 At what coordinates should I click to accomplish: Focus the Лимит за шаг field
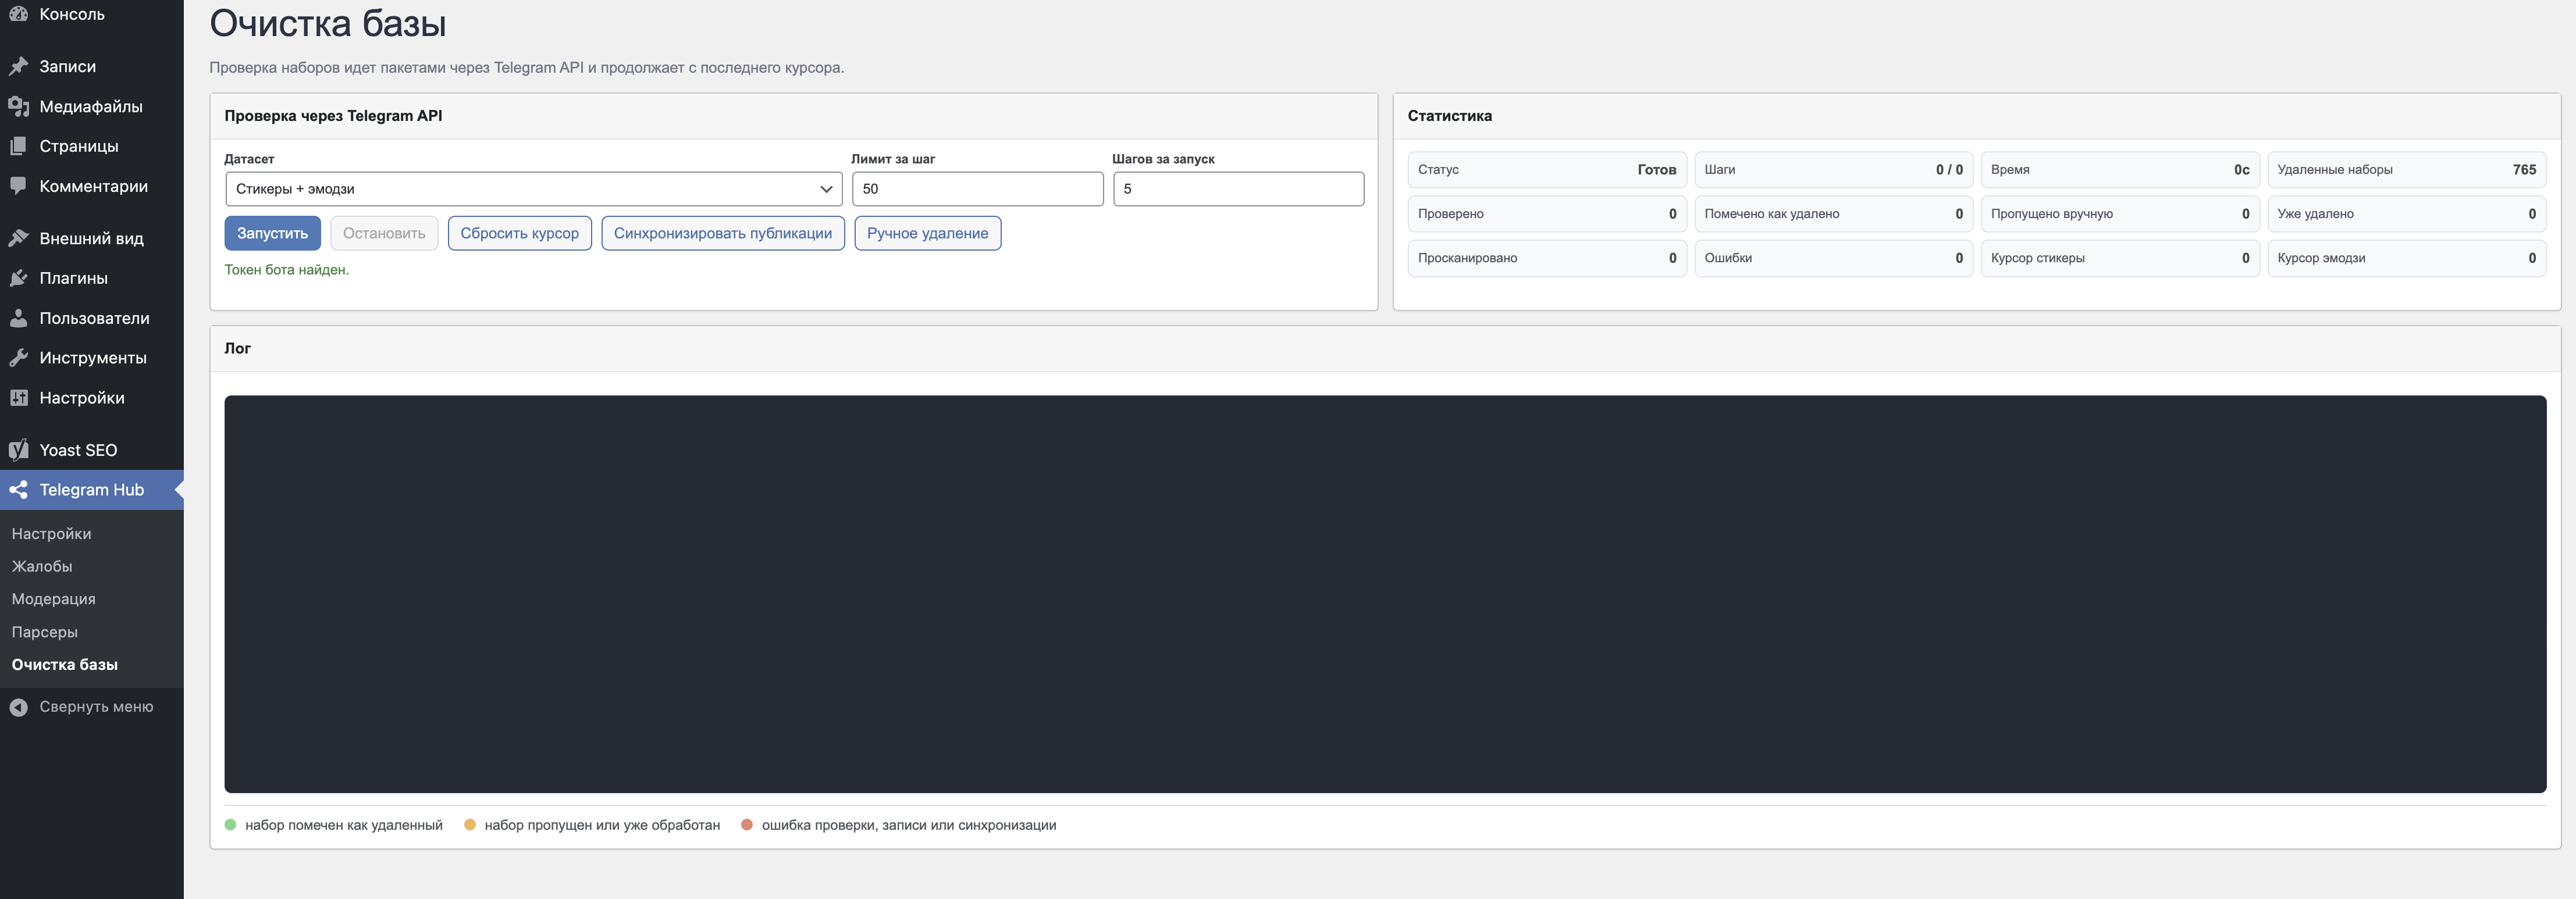click(977, 189)
